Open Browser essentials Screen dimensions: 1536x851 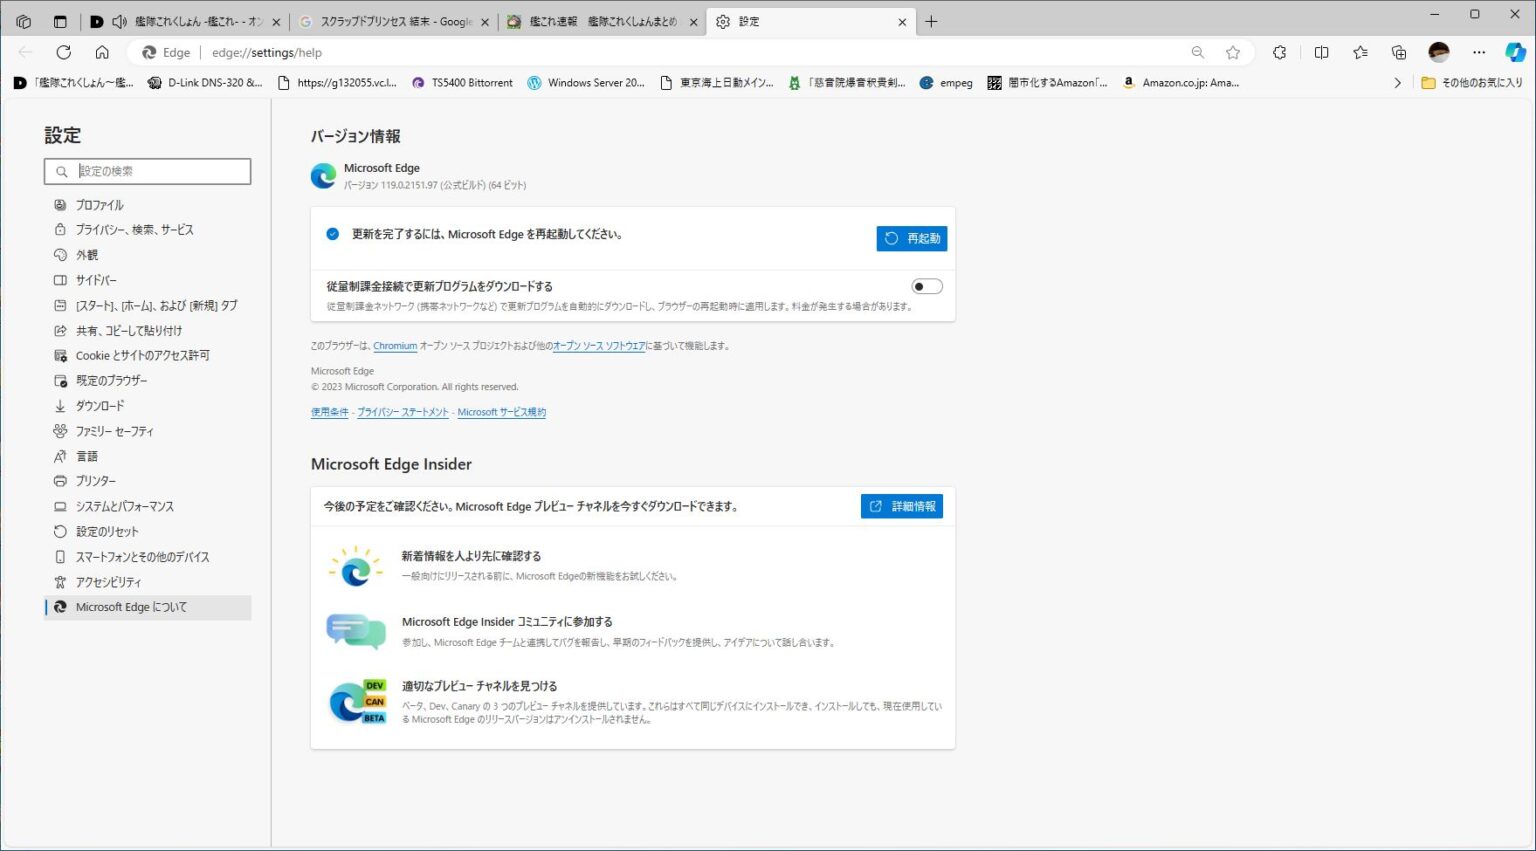1477,52
